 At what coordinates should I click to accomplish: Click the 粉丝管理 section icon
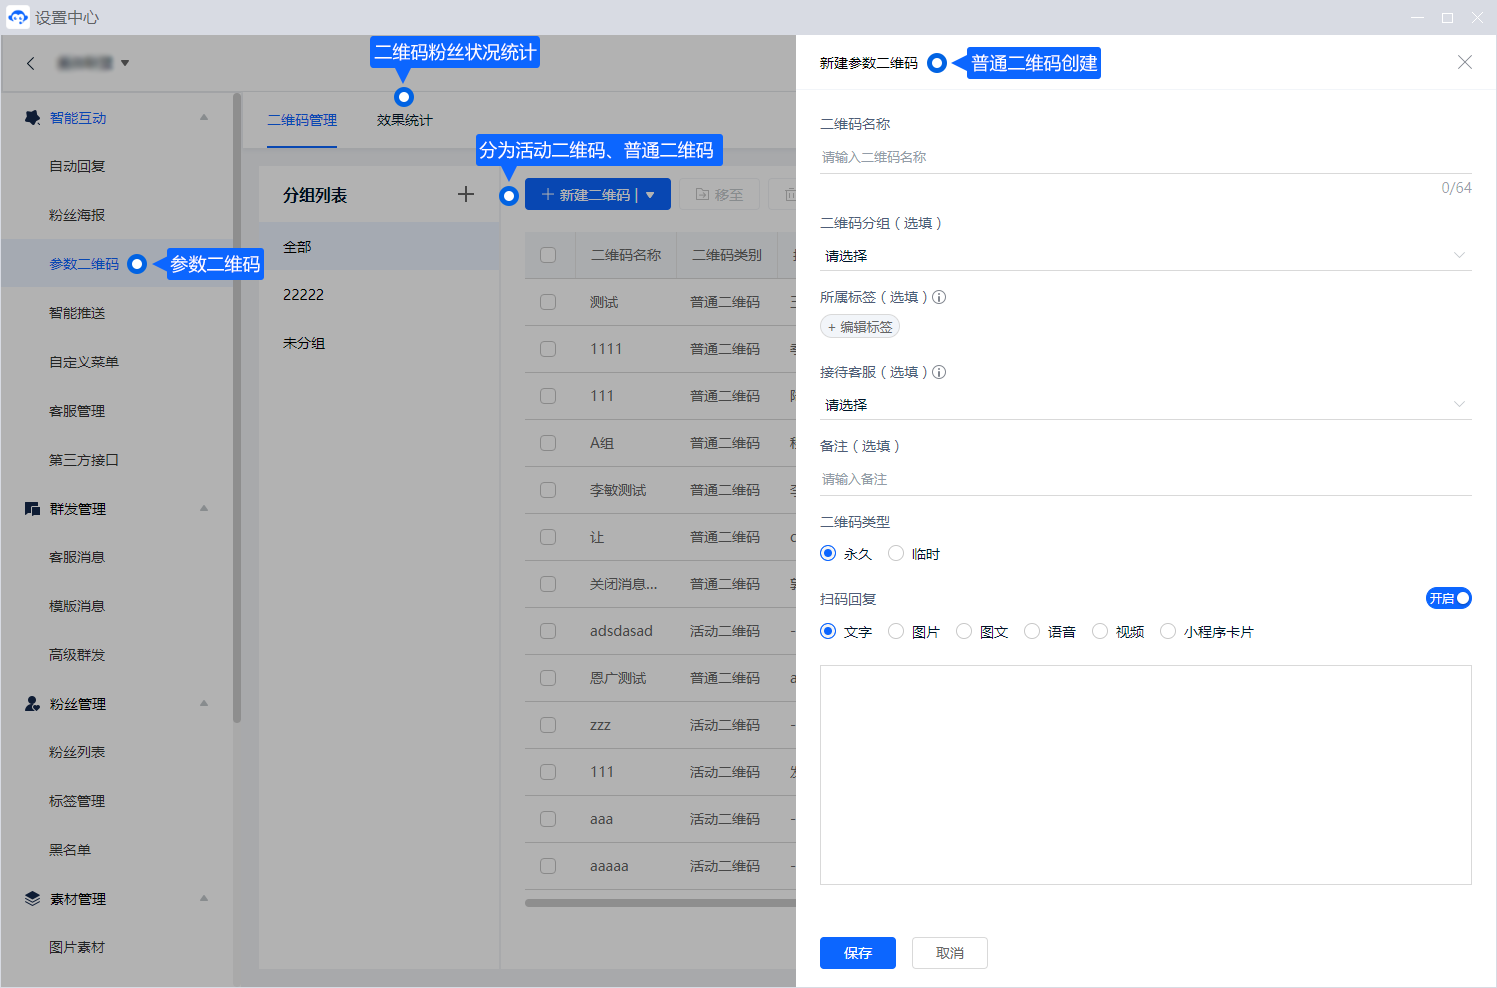click(32, 704)
